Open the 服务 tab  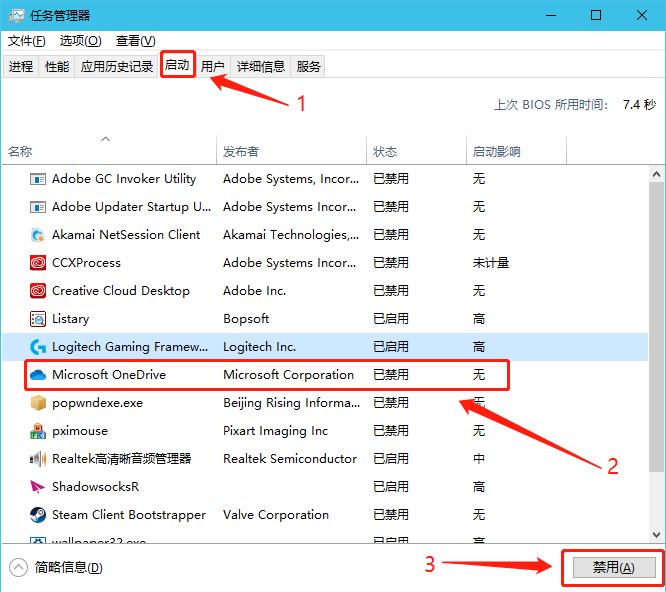click(308, 67)
